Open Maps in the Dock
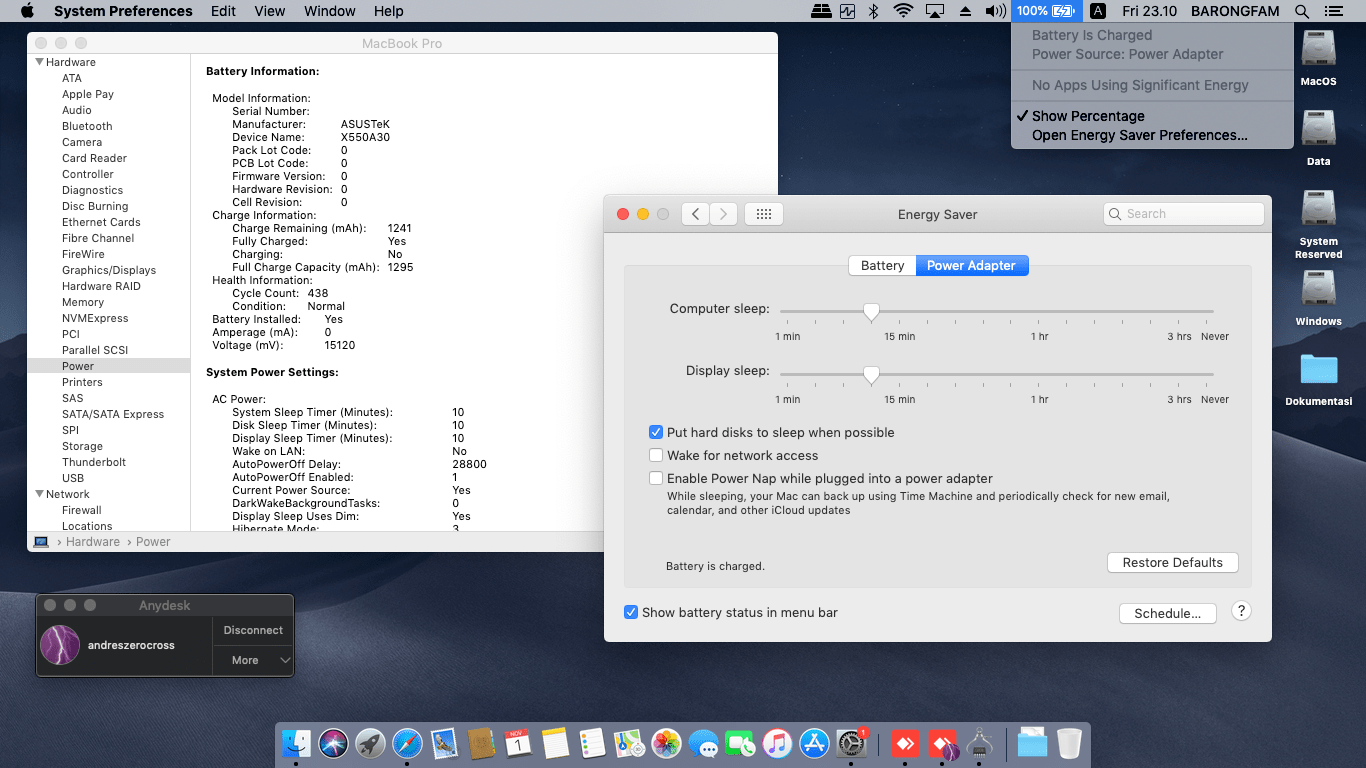Screen dimensions: 1366x768 [629, 743]
